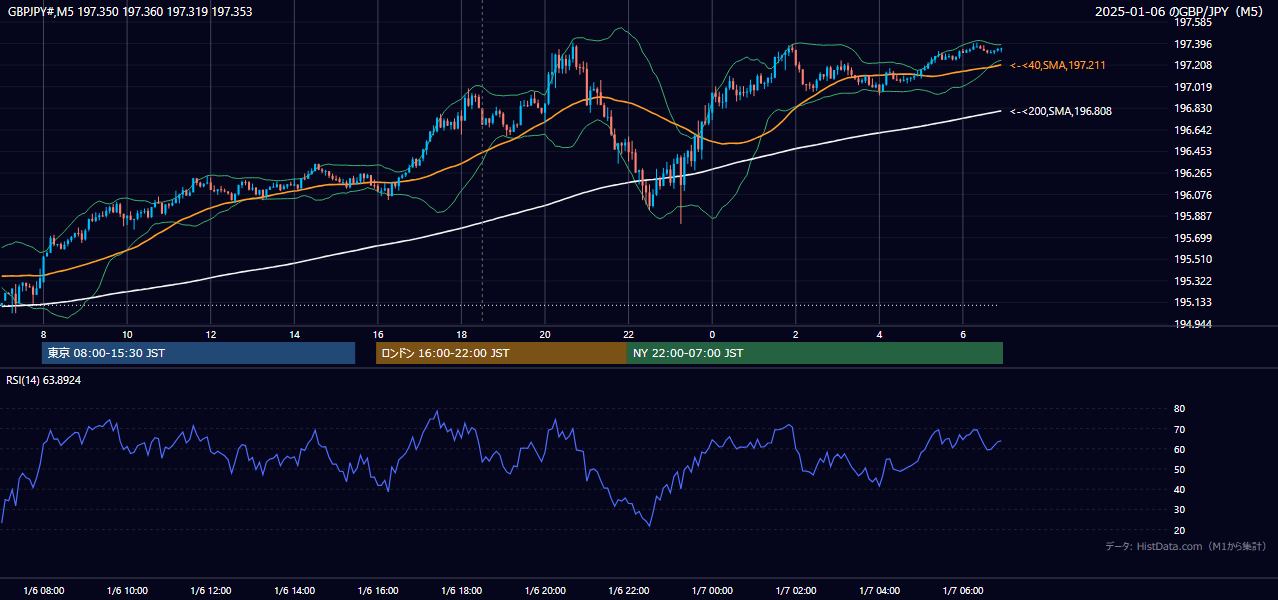The height and width of the screenshot is (600, 1278).
Task: Click the London 16:00-22:00 JST session bar
Action: (501, 353)
